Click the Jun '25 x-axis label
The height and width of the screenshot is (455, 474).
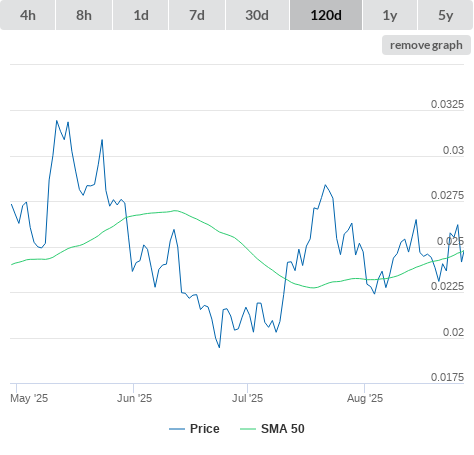[134, 398]
